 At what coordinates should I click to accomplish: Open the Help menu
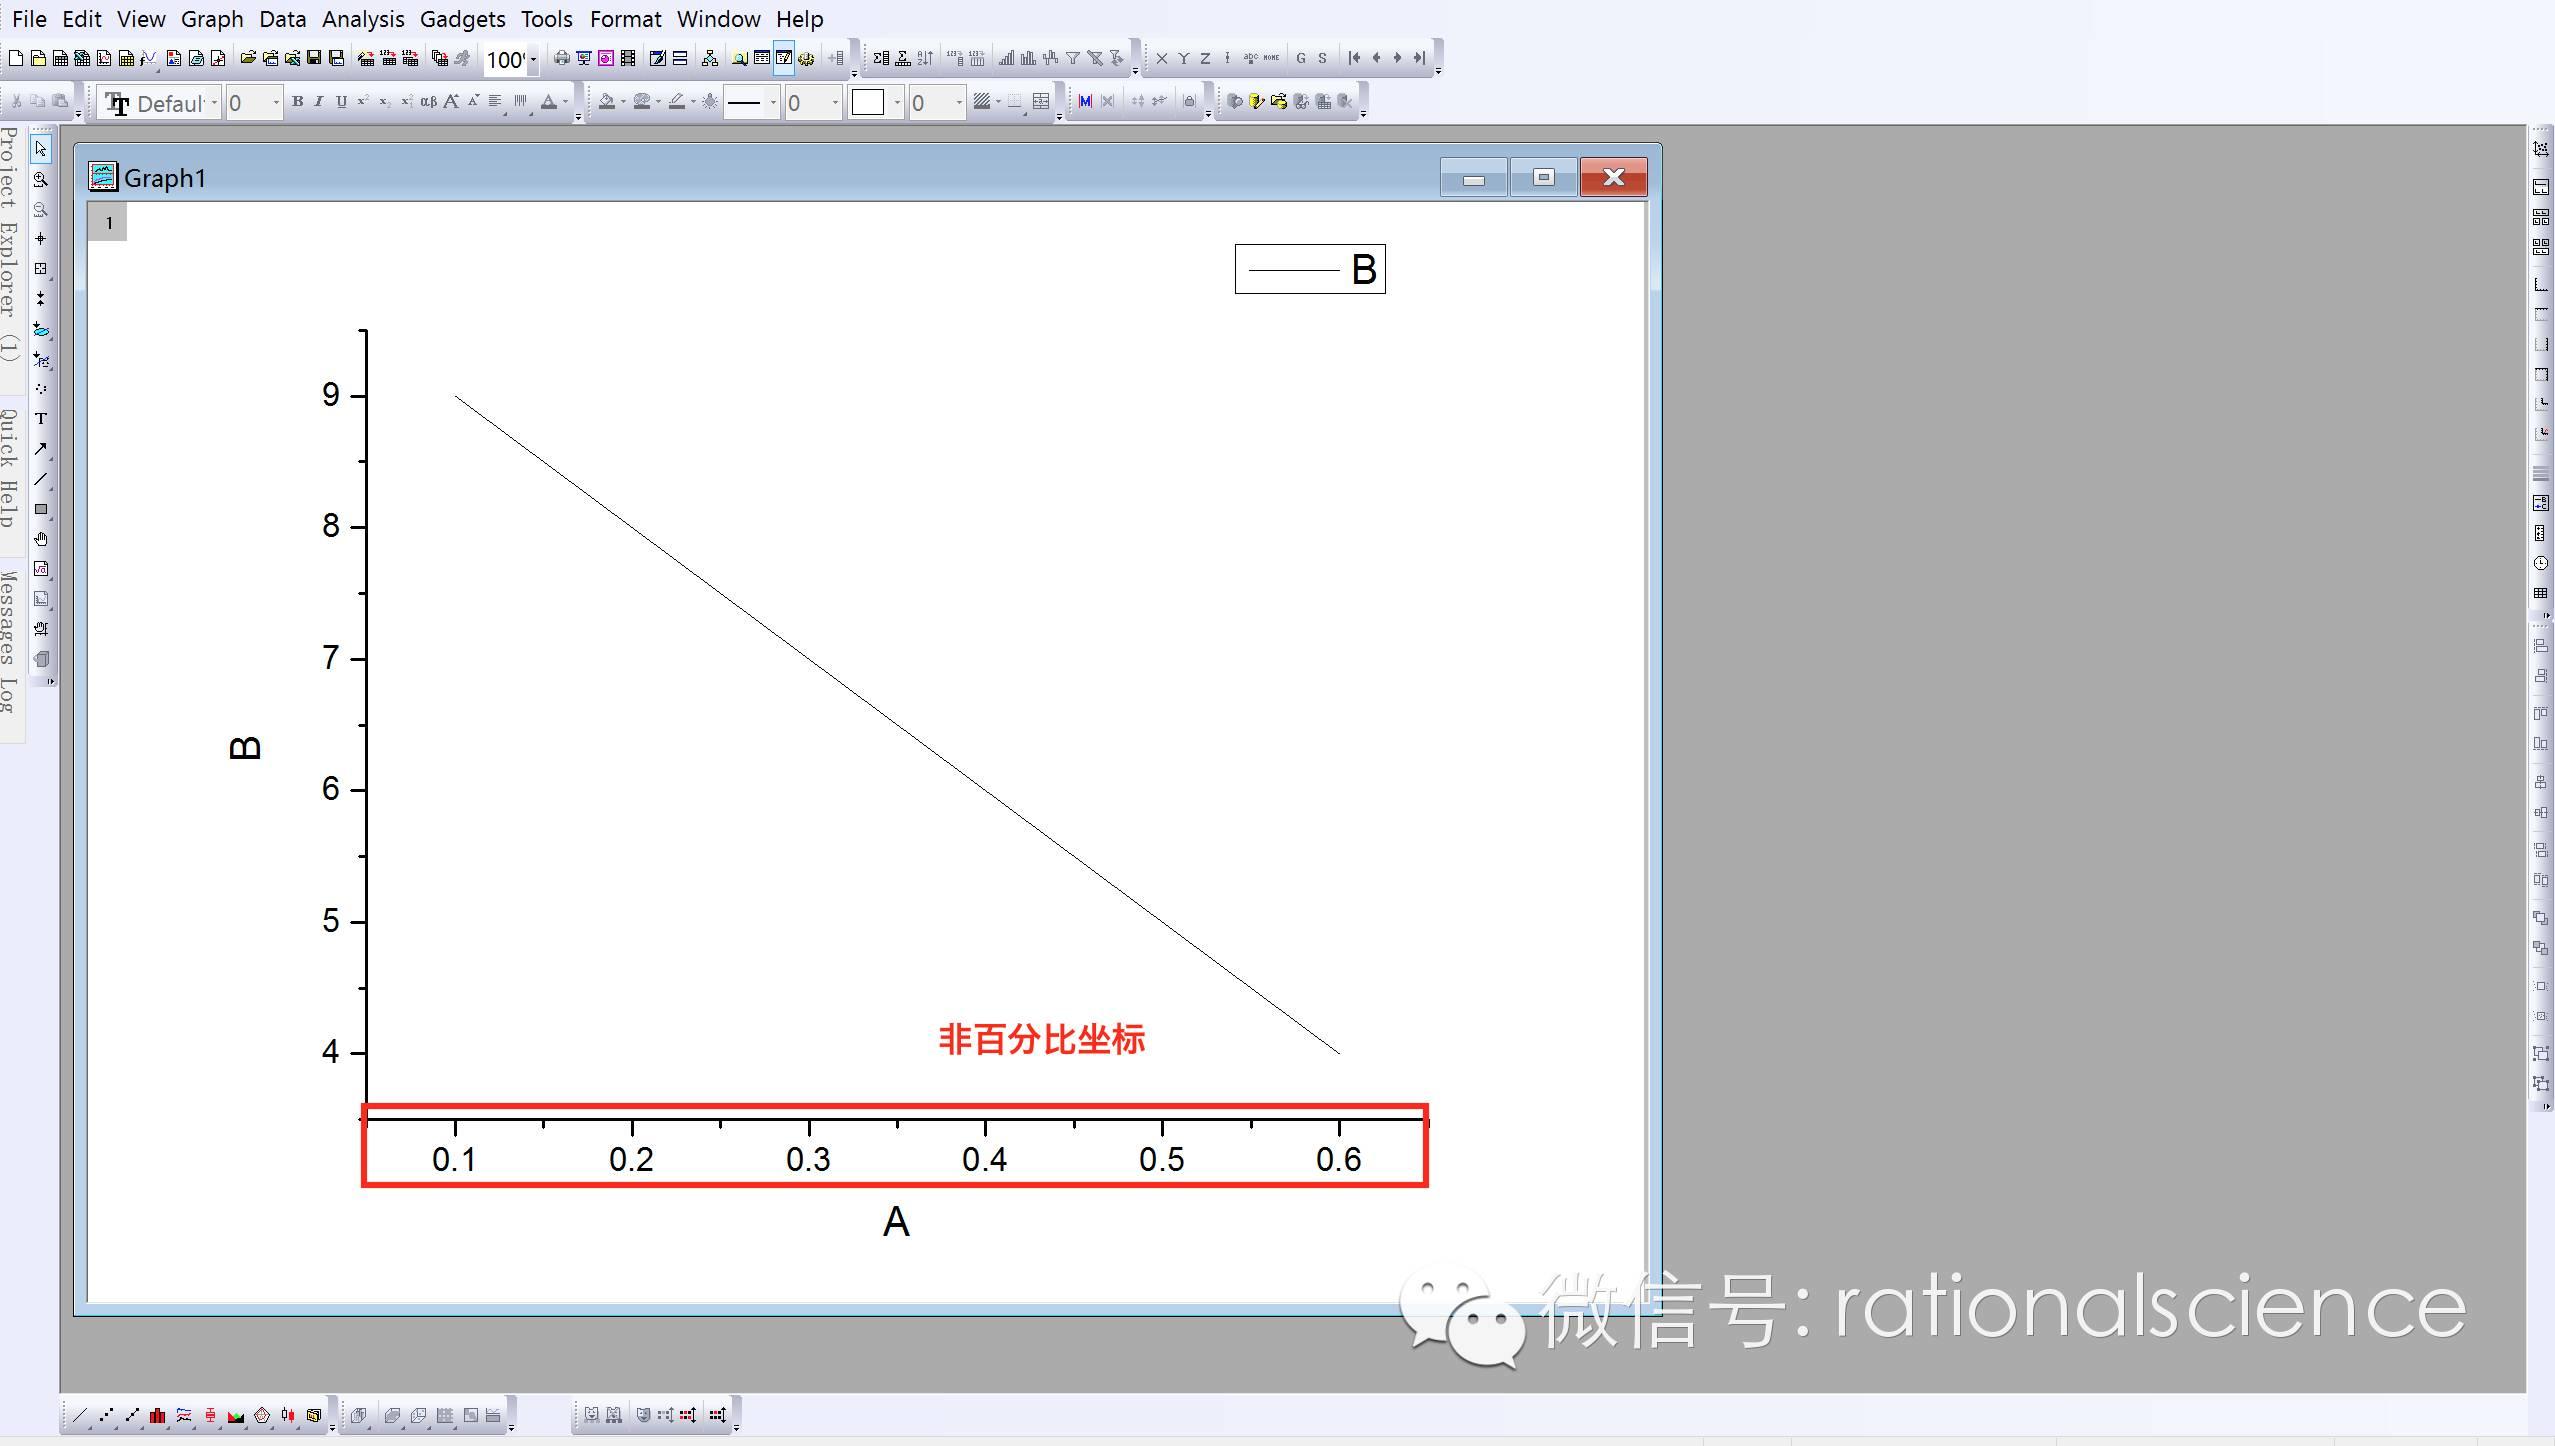click(x=800, y=19)
